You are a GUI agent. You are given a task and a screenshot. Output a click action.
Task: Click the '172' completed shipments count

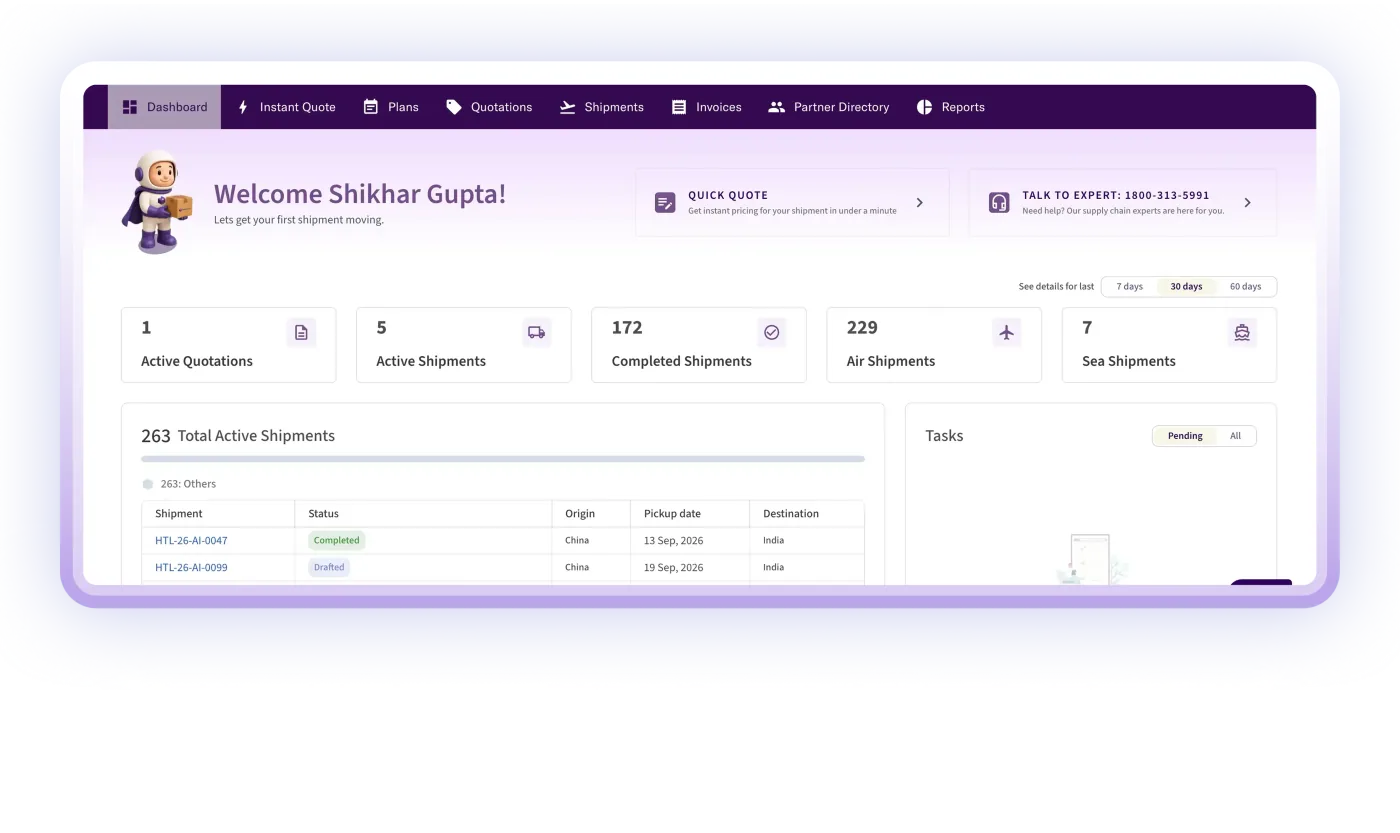coord(627,328)
